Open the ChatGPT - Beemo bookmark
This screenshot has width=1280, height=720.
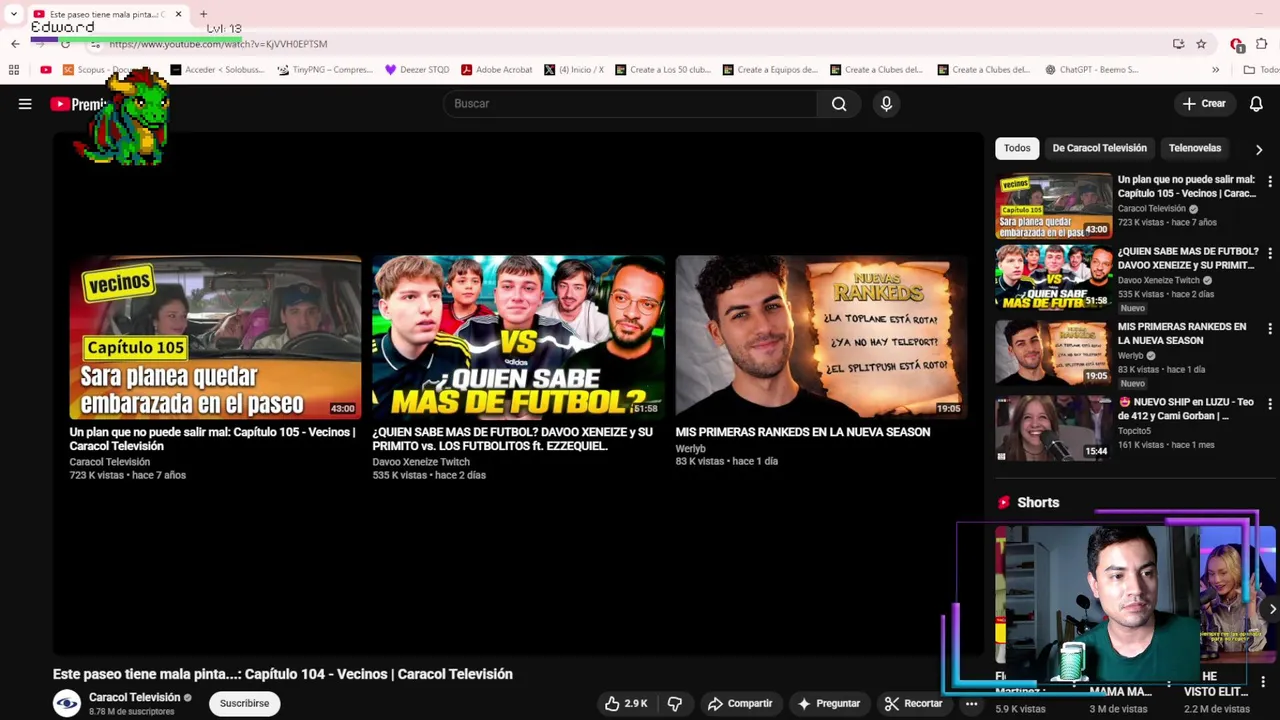click(1091, 70)
